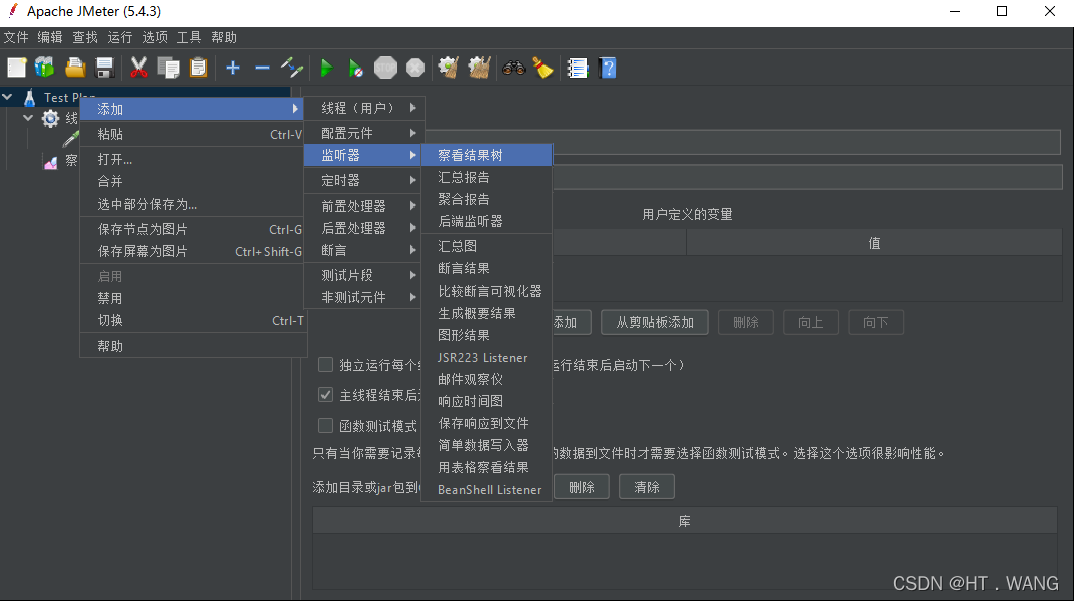Click the Help question mark icon
The image size is (1074, 601).
click(x=608, y=68)
